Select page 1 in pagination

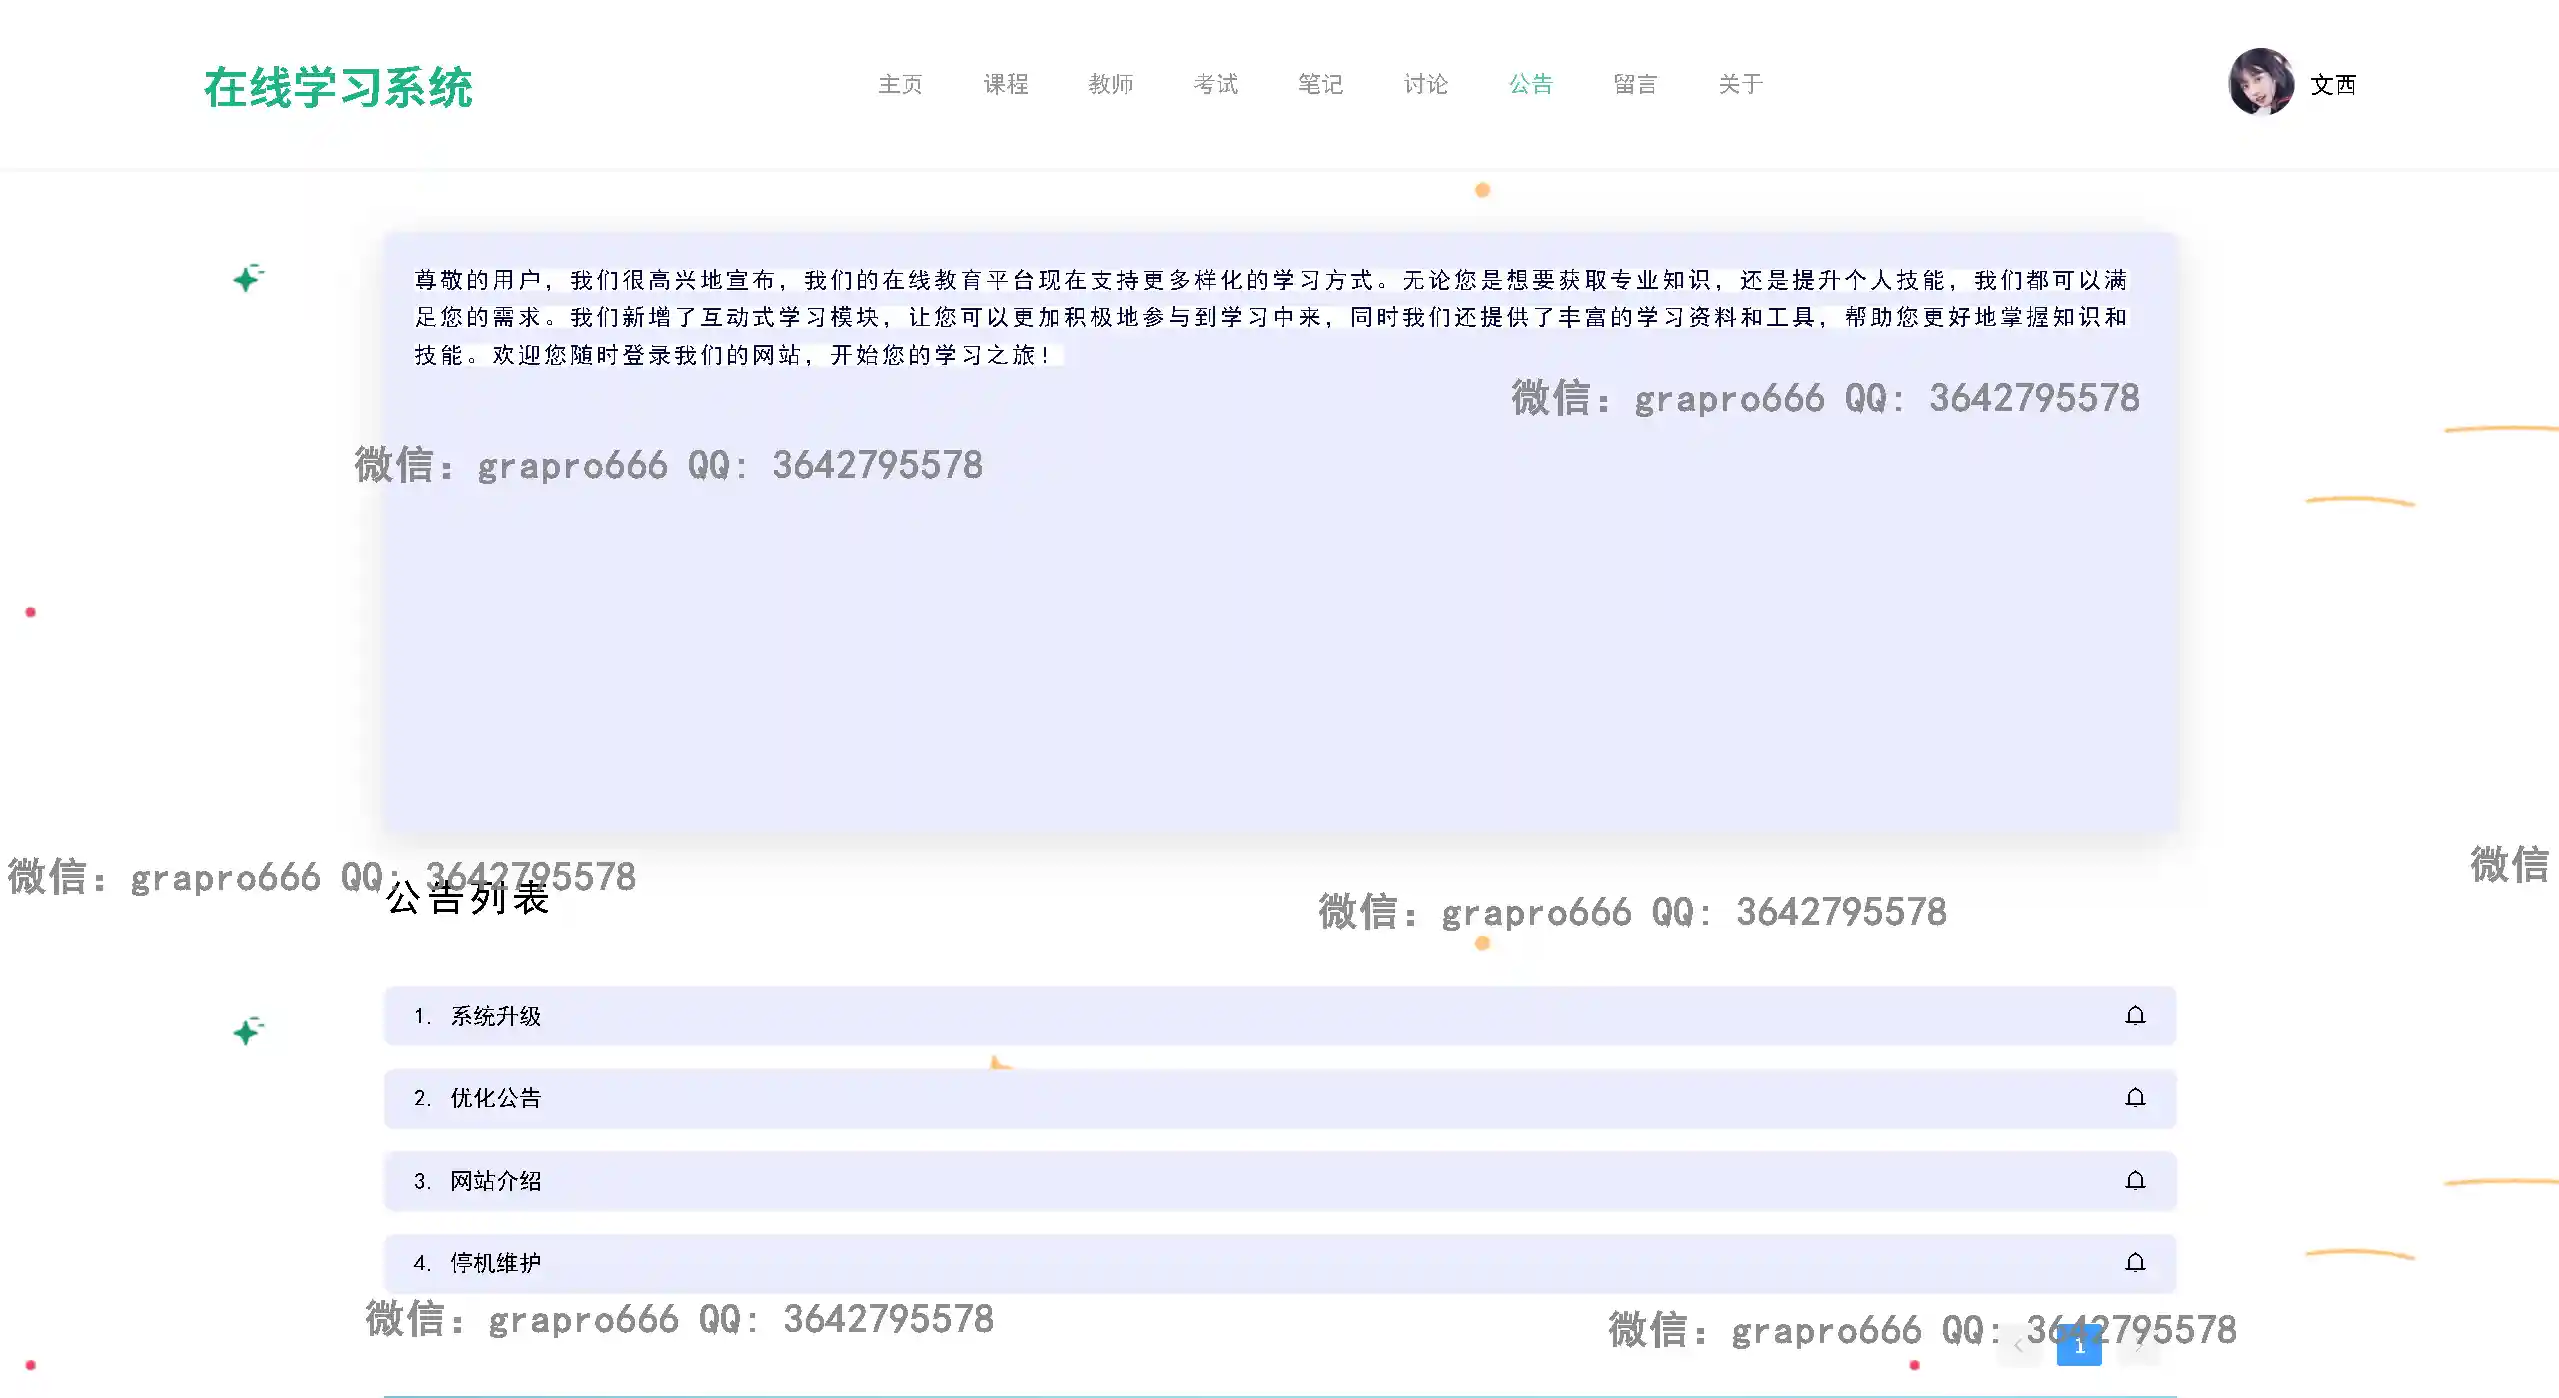[x=2079, y=1346]
